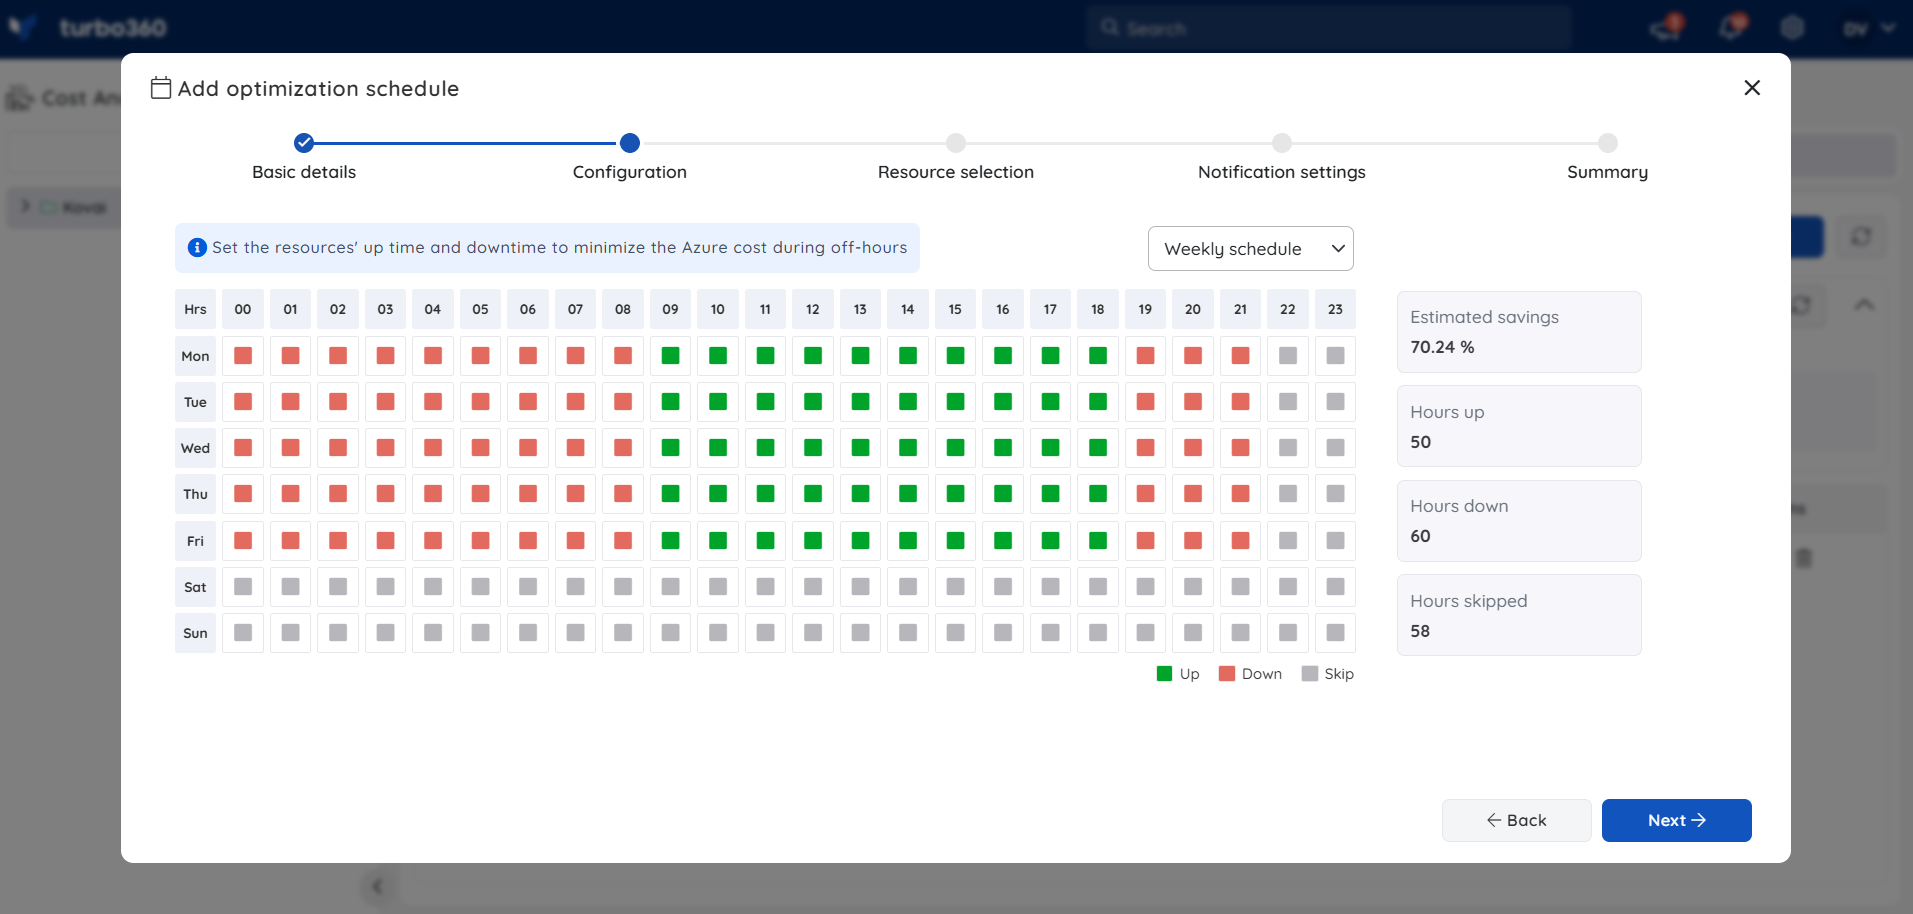Select the Mon row header
The image size is (1913, 914).
click(x=196, y=356)
